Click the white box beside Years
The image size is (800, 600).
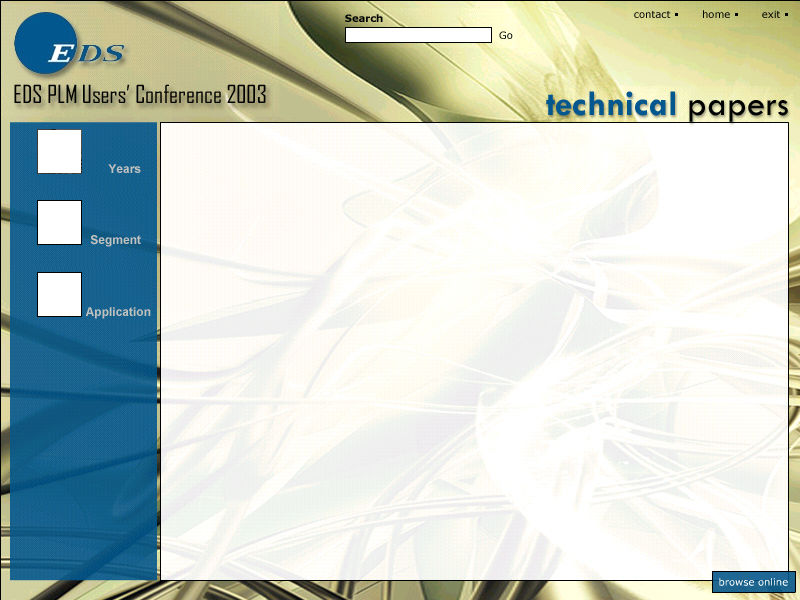(x=59, y=151)
